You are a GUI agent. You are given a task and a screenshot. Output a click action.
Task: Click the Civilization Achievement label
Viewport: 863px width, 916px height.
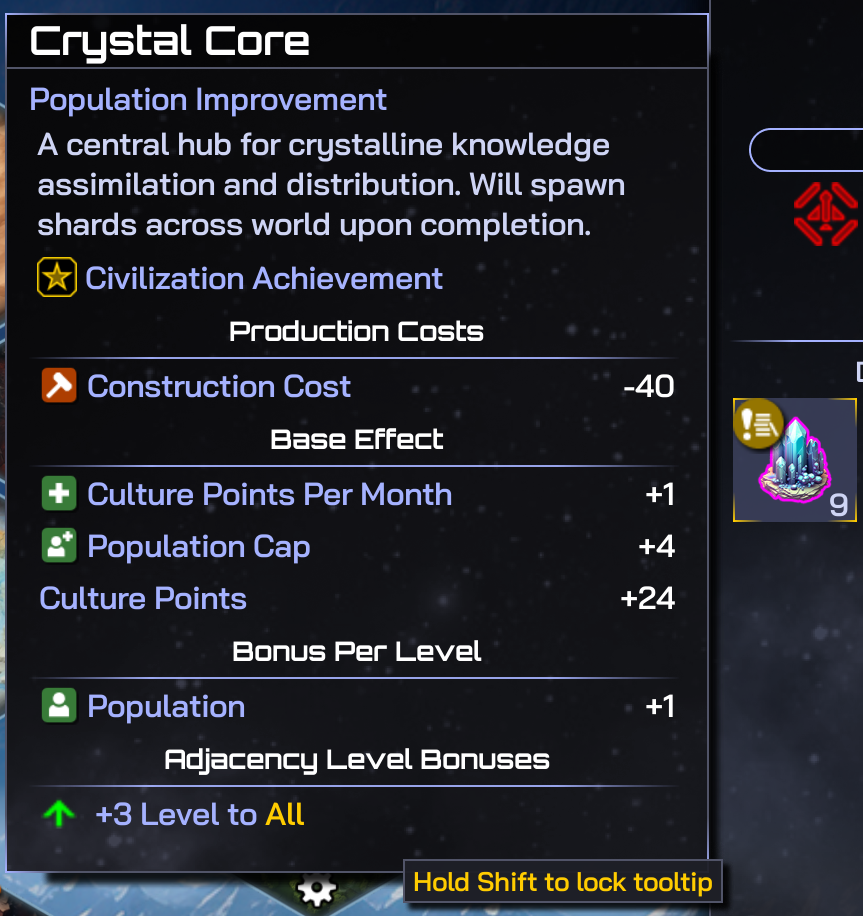click(x=264, y=278)
